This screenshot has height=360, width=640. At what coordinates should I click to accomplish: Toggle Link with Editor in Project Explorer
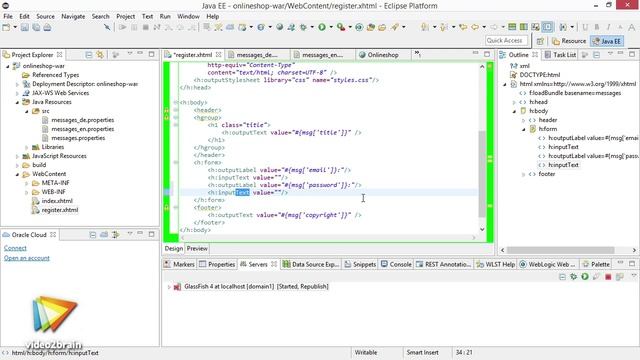100,55
